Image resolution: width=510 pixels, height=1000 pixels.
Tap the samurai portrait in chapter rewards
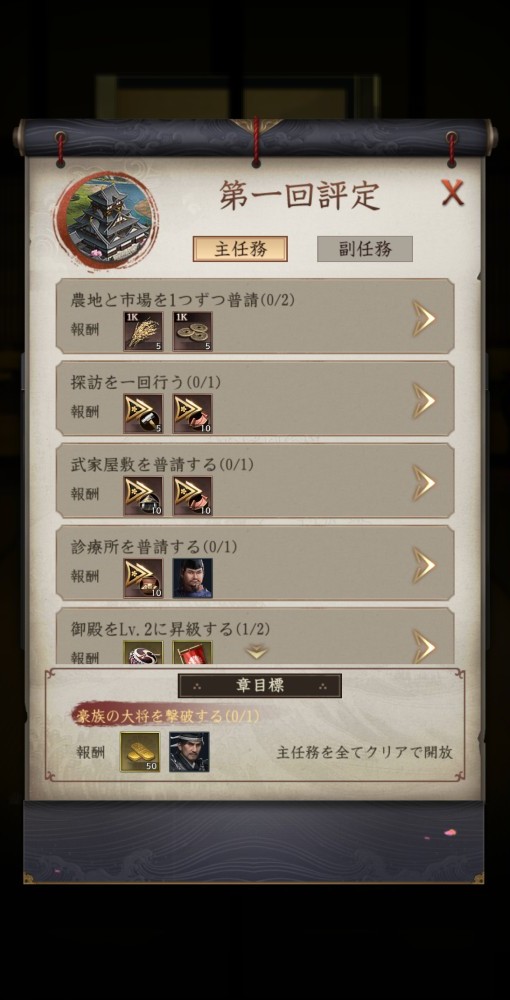(x=189, y=752)
